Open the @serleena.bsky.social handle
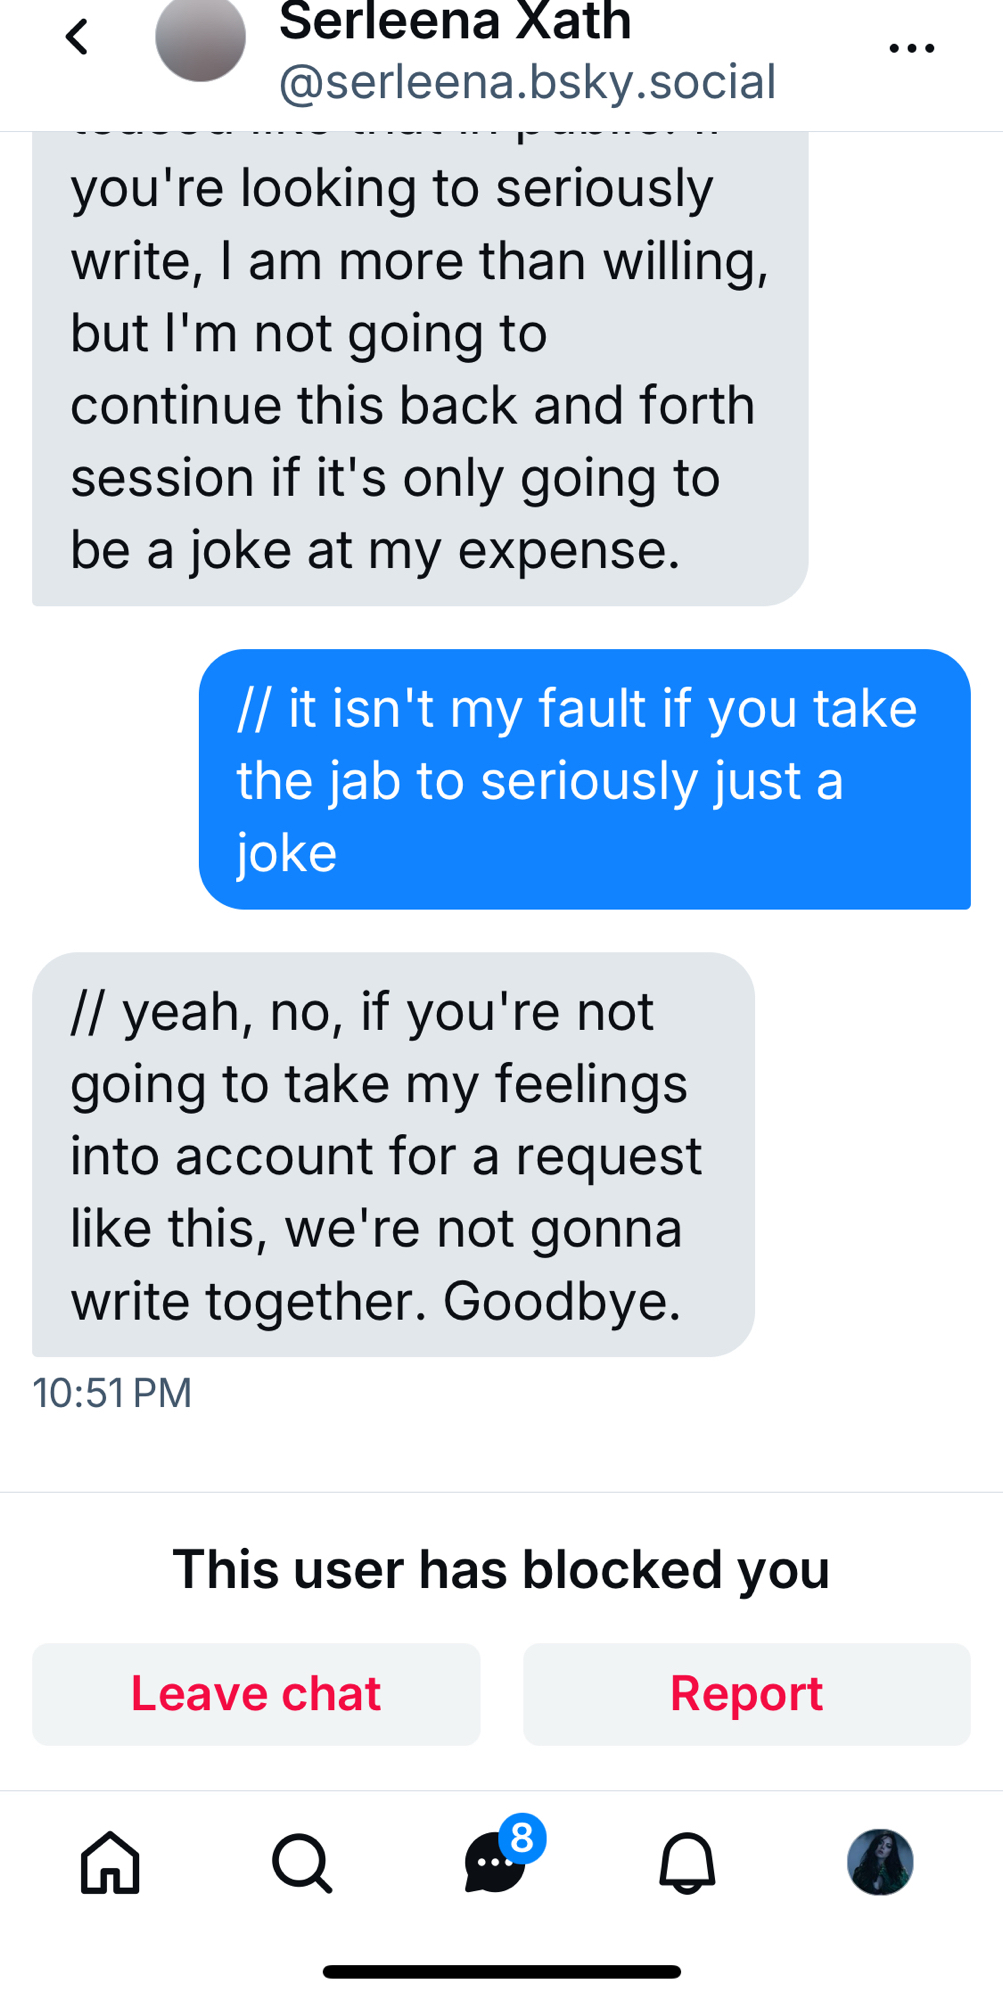Image resolution: width=1003 pixels, height=2000 pixels. tap(527, 82)
